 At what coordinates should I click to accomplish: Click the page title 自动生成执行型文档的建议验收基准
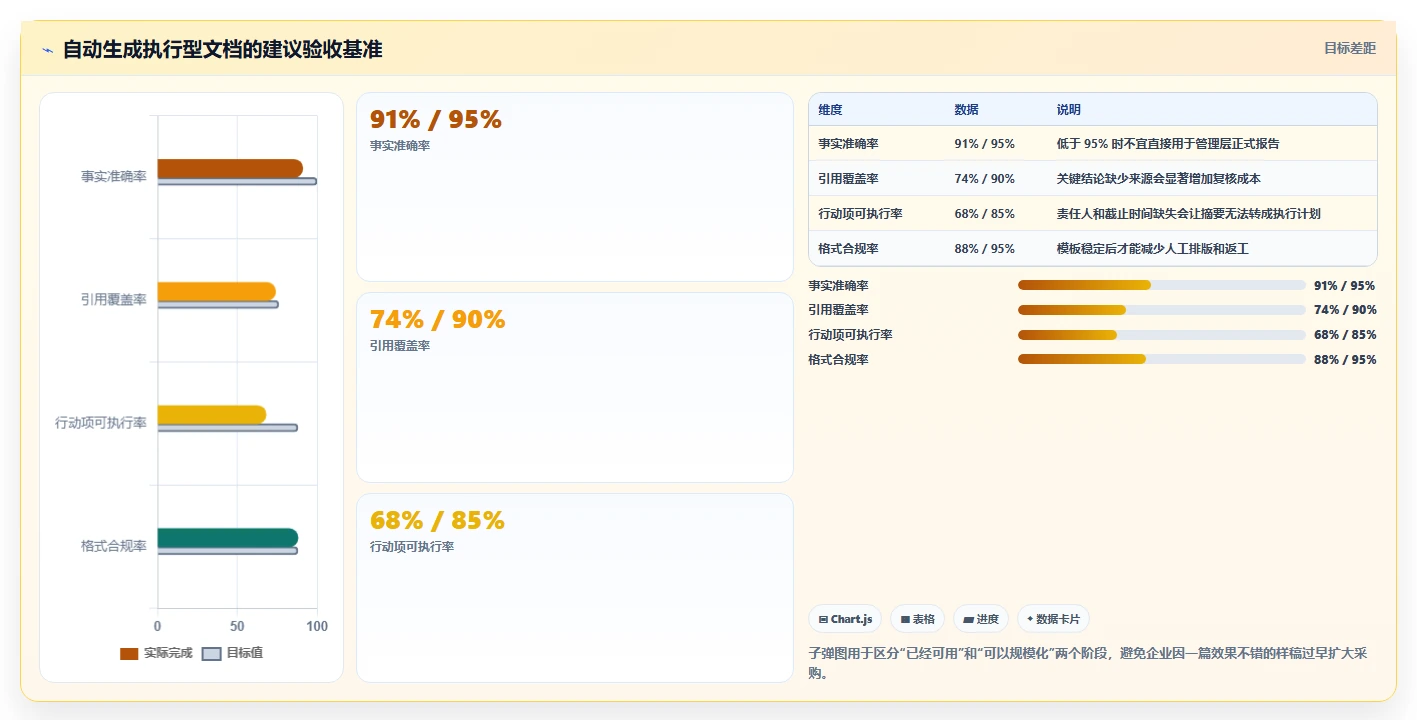tap(222, 49)
